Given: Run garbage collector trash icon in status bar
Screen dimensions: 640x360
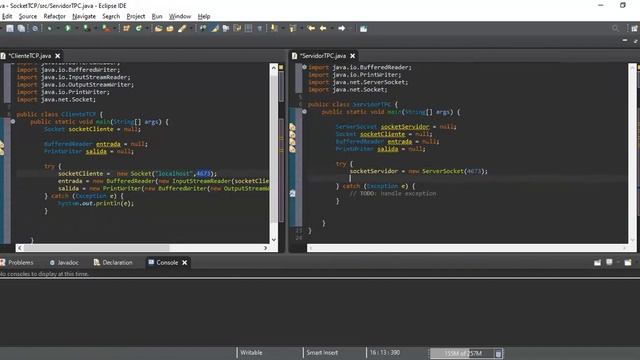Looking at the screenshot, I should (x=498, y=353).
